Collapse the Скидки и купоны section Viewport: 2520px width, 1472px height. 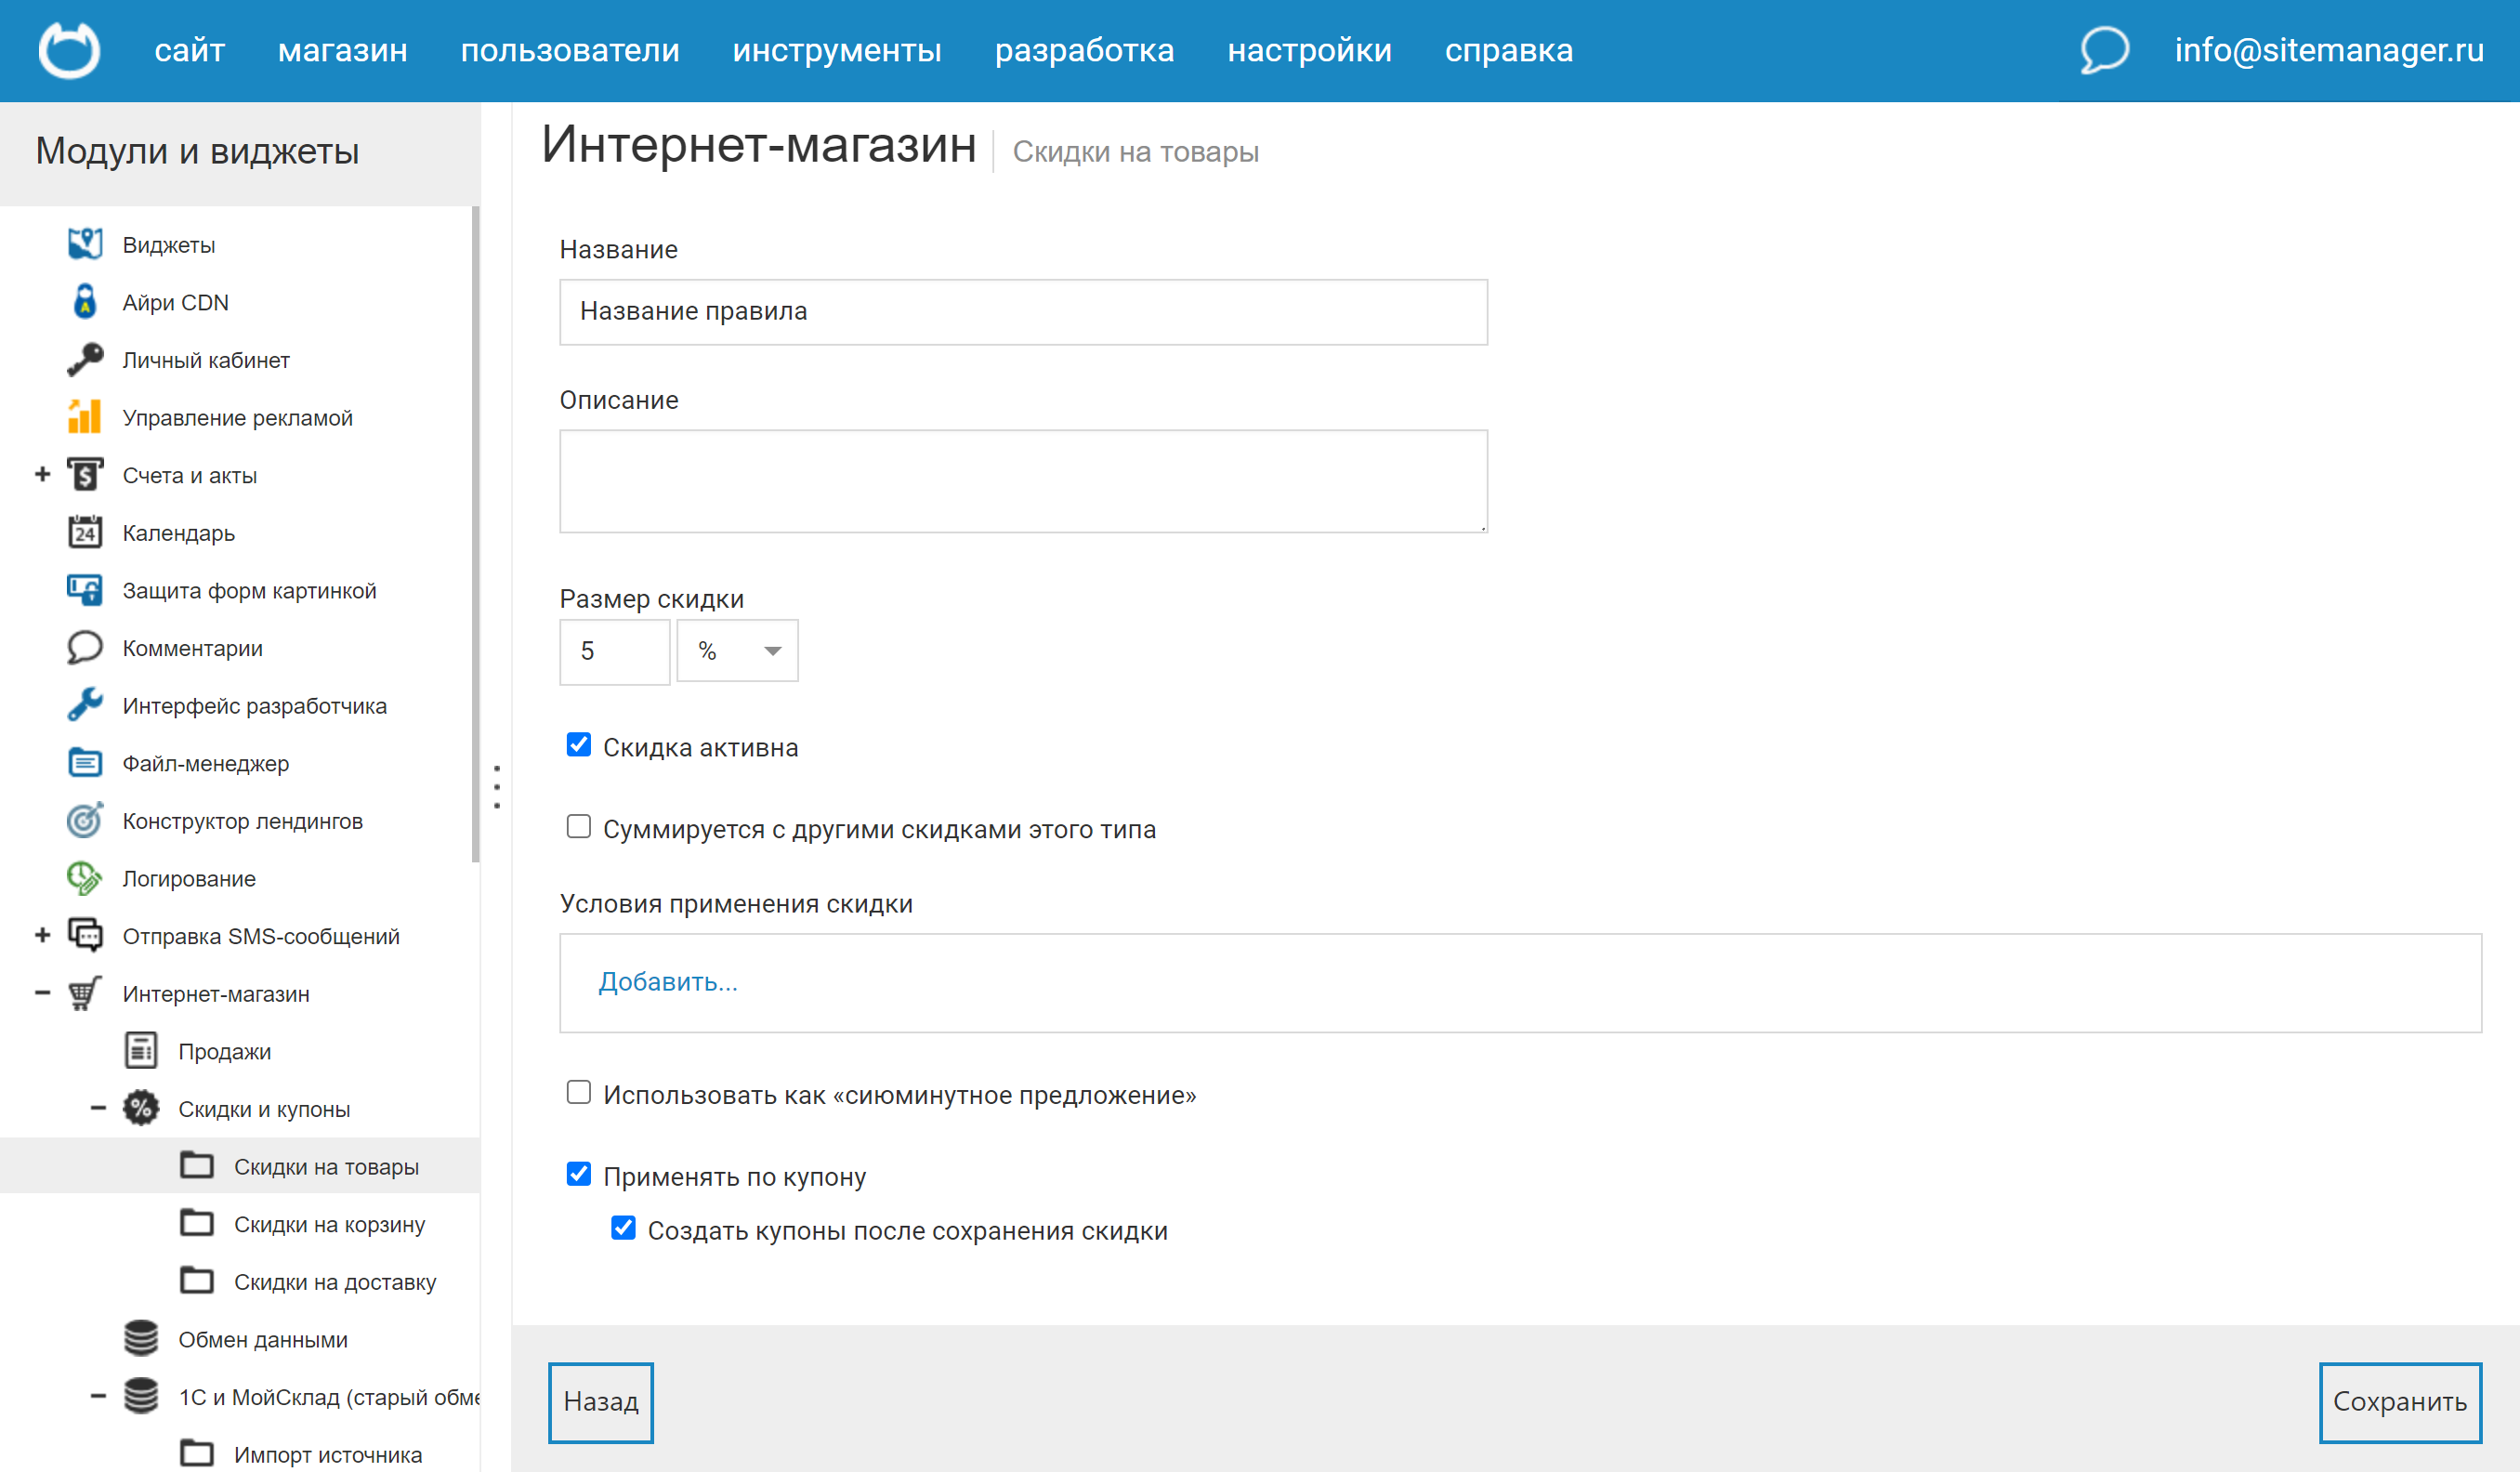(x=97, y=1107)
